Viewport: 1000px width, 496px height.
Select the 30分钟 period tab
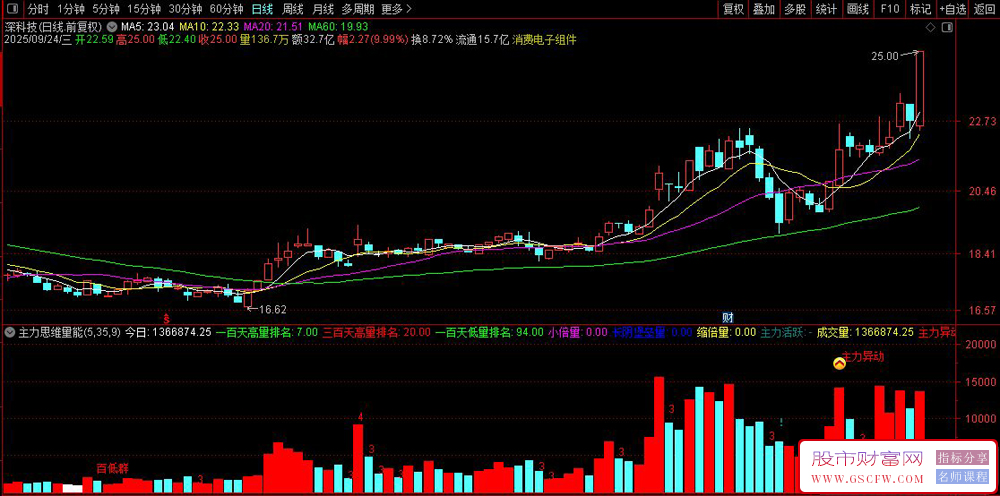pyautogui.click(x=185, y=9)
